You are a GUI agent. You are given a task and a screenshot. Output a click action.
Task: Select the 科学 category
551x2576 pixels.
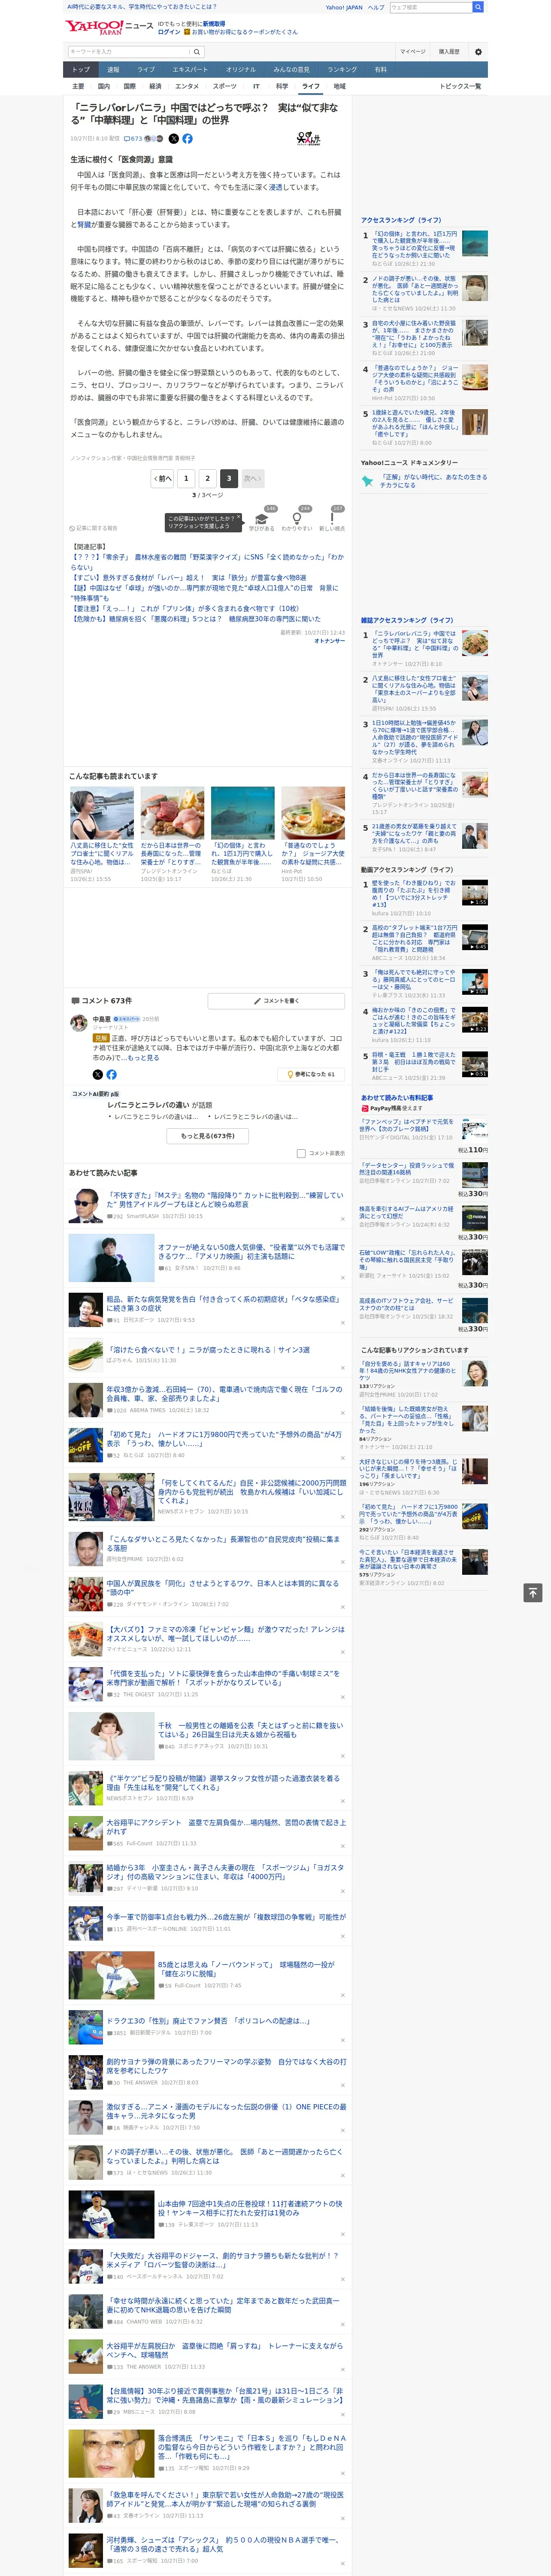click(282, 86)
